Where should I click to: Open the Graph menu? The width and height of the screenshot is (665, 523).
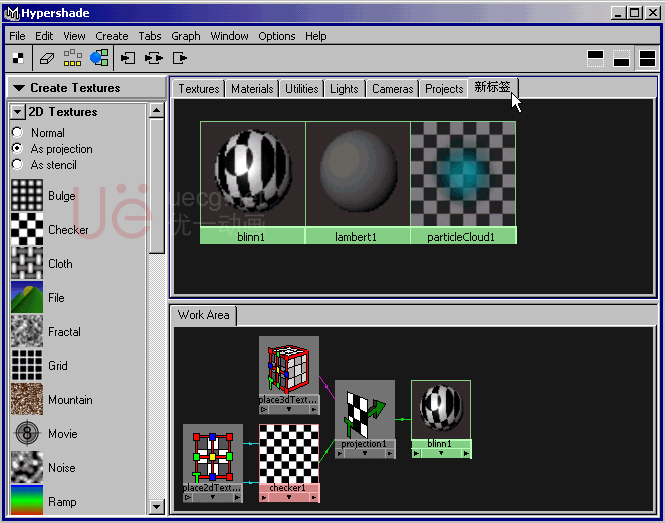[x=186, y=36]
